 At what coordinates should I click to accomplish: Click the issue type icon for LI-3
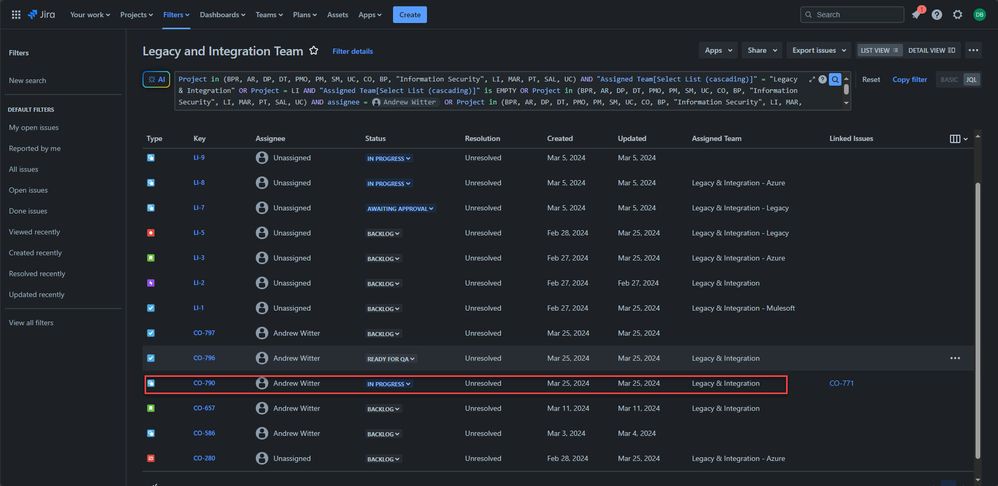click(151, 258)
